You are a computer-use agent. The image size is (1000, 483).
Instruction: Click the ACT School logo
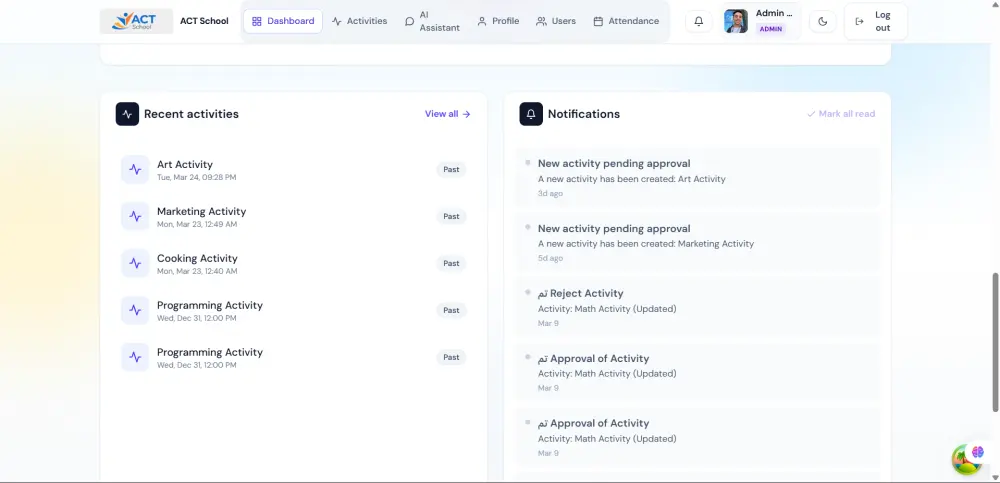click(x=136, y=21)
